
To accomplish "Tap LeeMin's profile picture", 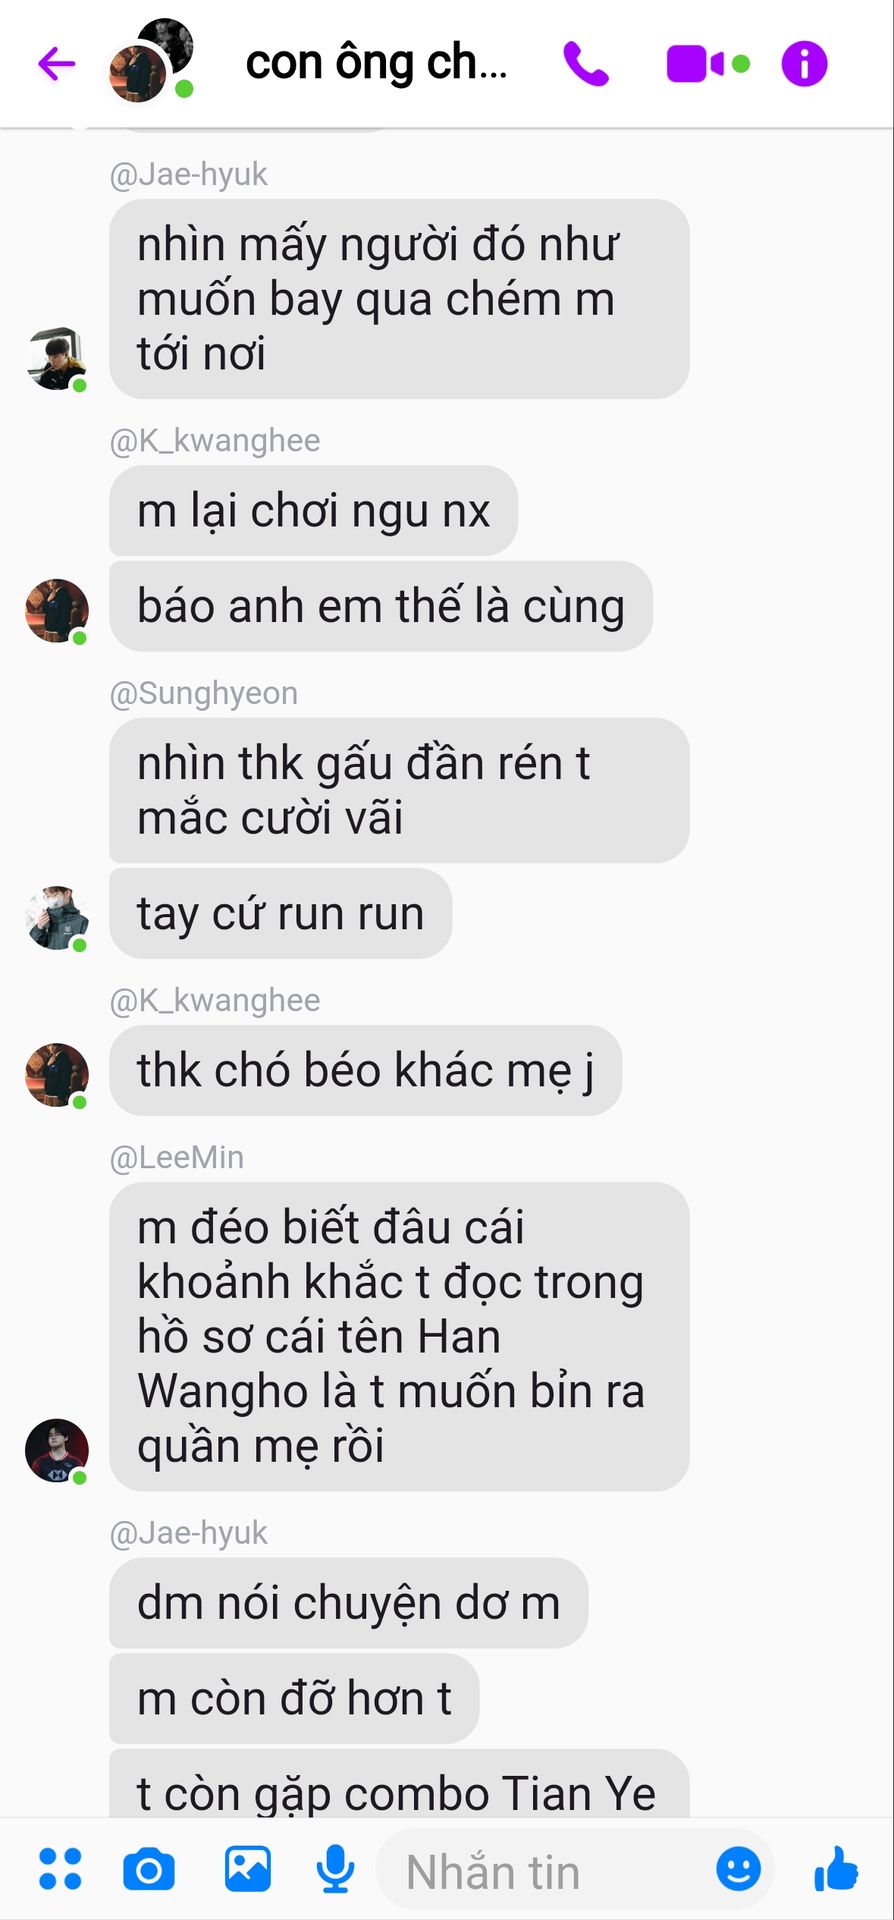I will tap(56, 1450).
